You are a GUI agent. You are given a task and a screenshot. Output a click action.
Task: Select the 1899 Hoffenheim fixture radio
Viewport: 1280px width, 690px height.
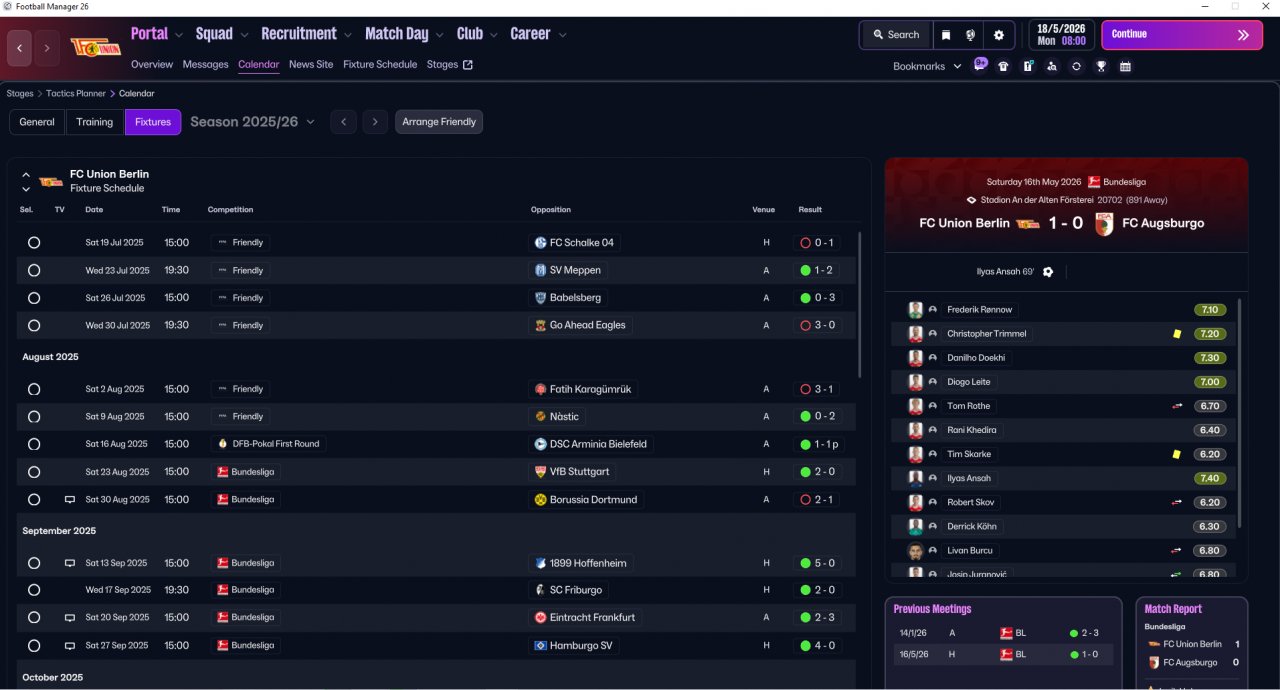(x=34, y=563)
